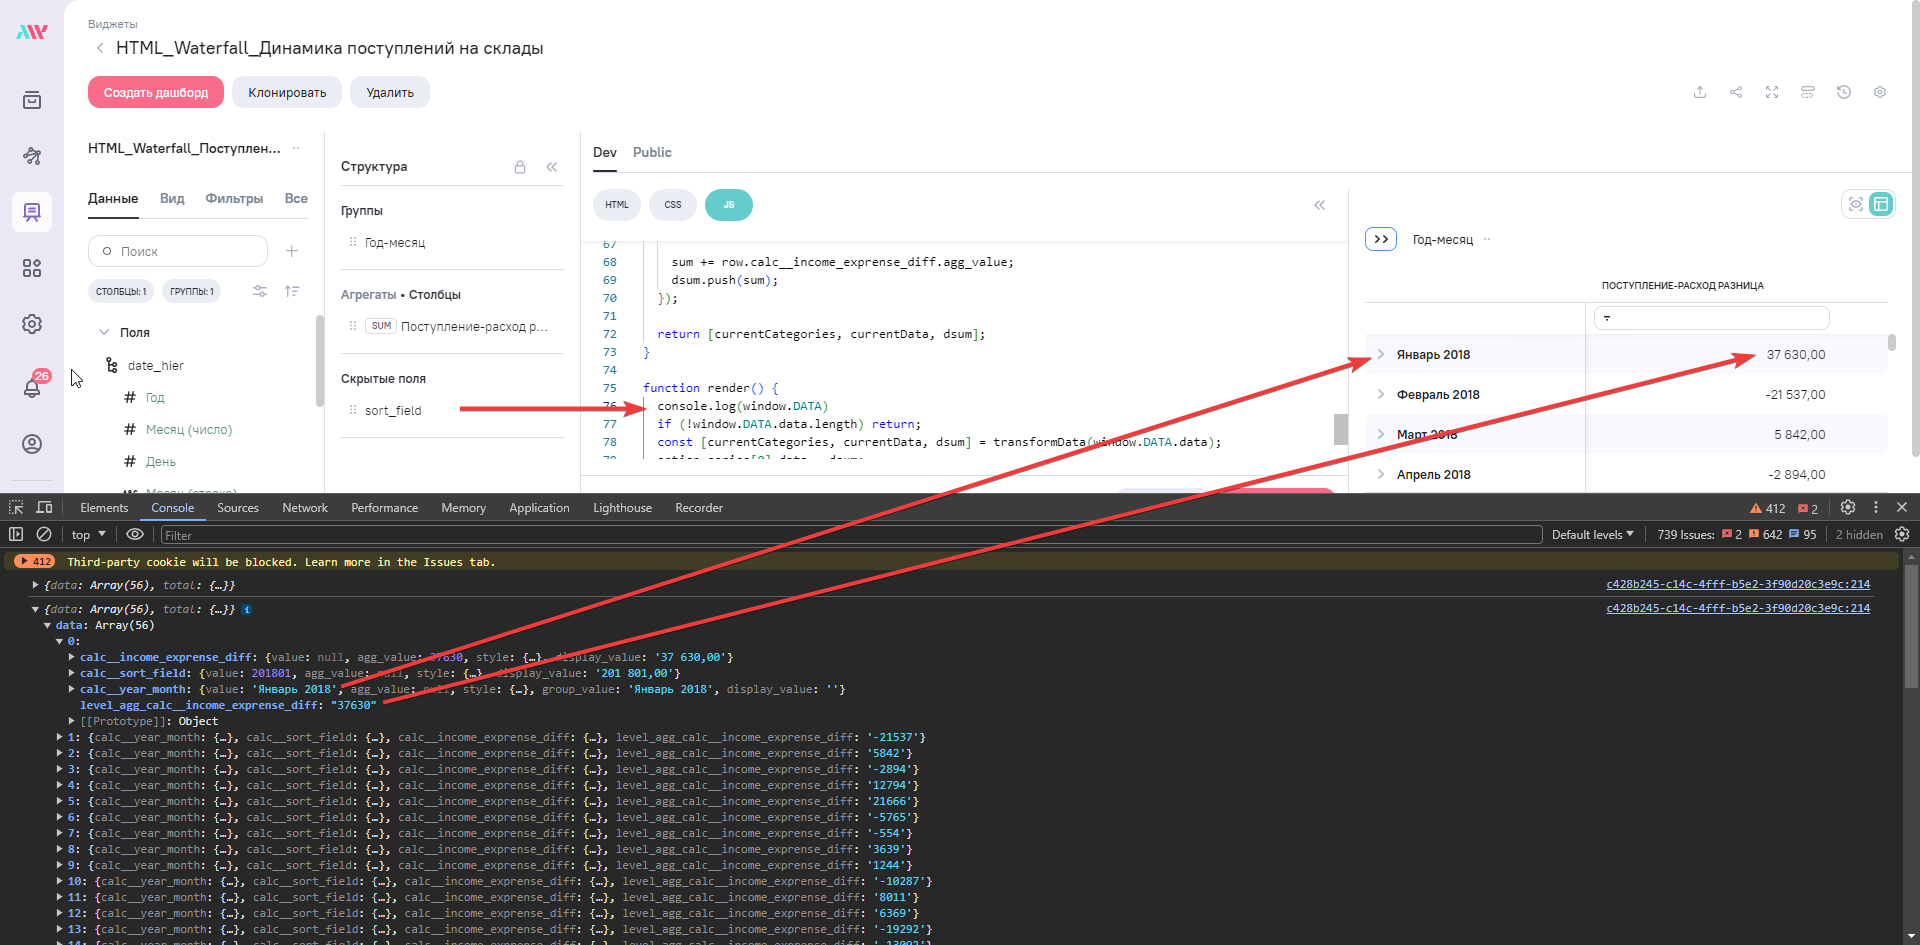Open the widget settings gear in header
The width and height of the screenshot is (1920, 945).
(x=1880, y=92)
